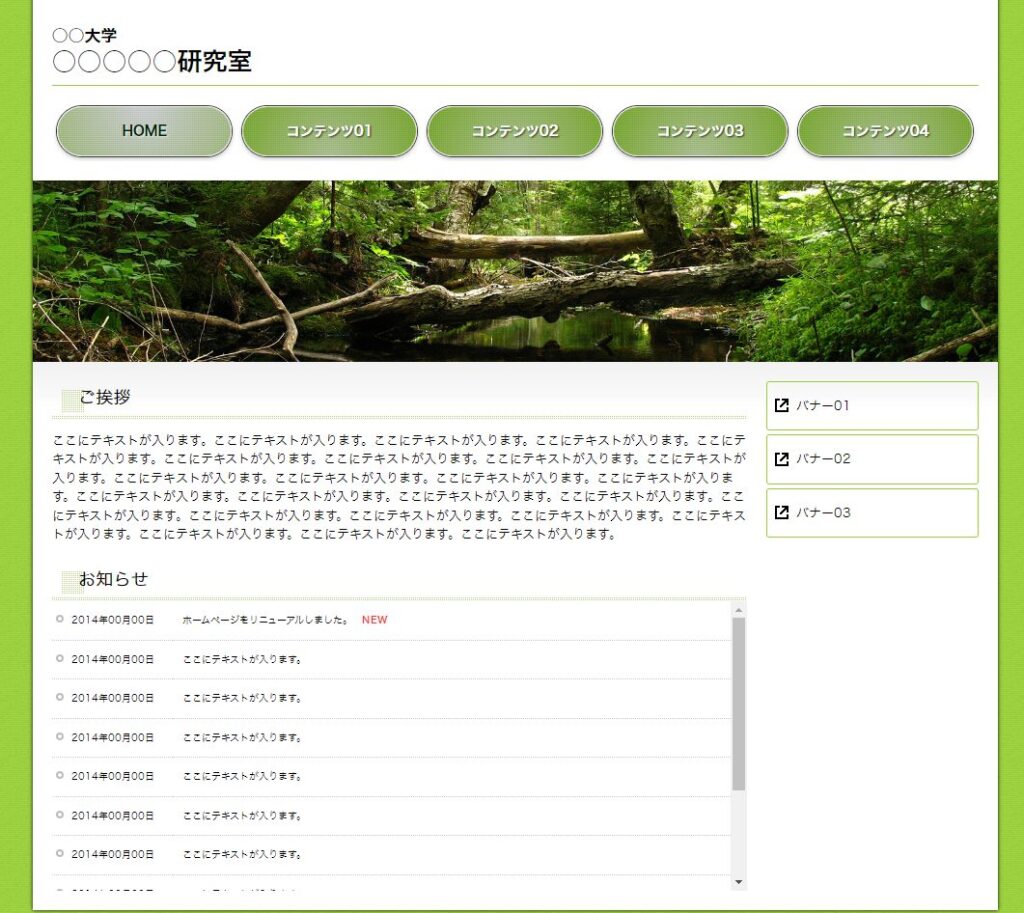1024x913 pixels.
Task: Click the ご挨拶 section heading
Action: [104, 397]
